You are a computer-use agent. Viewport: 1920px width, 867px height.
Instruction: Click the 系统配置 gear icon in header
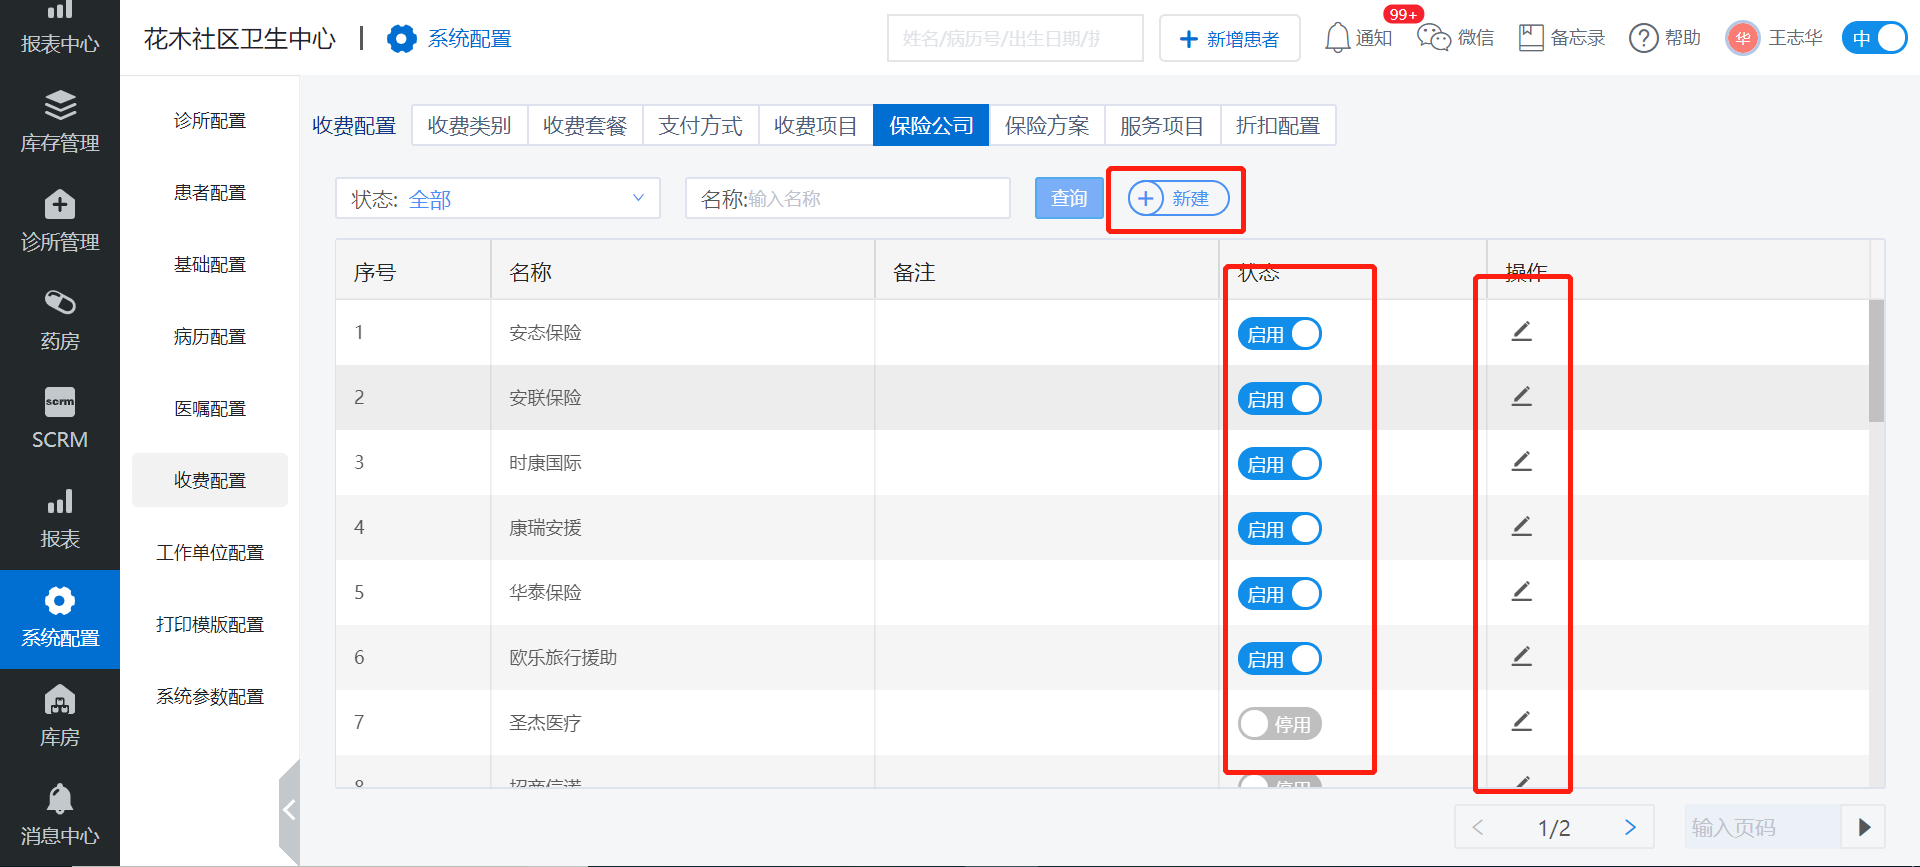(x=401, y=39)
